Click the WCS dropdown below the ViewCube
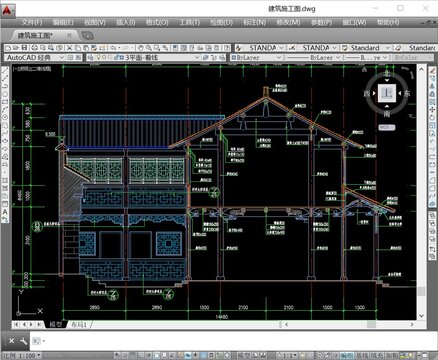The height and width of the screenshot is (360, 438). click(x=387, y=127)
